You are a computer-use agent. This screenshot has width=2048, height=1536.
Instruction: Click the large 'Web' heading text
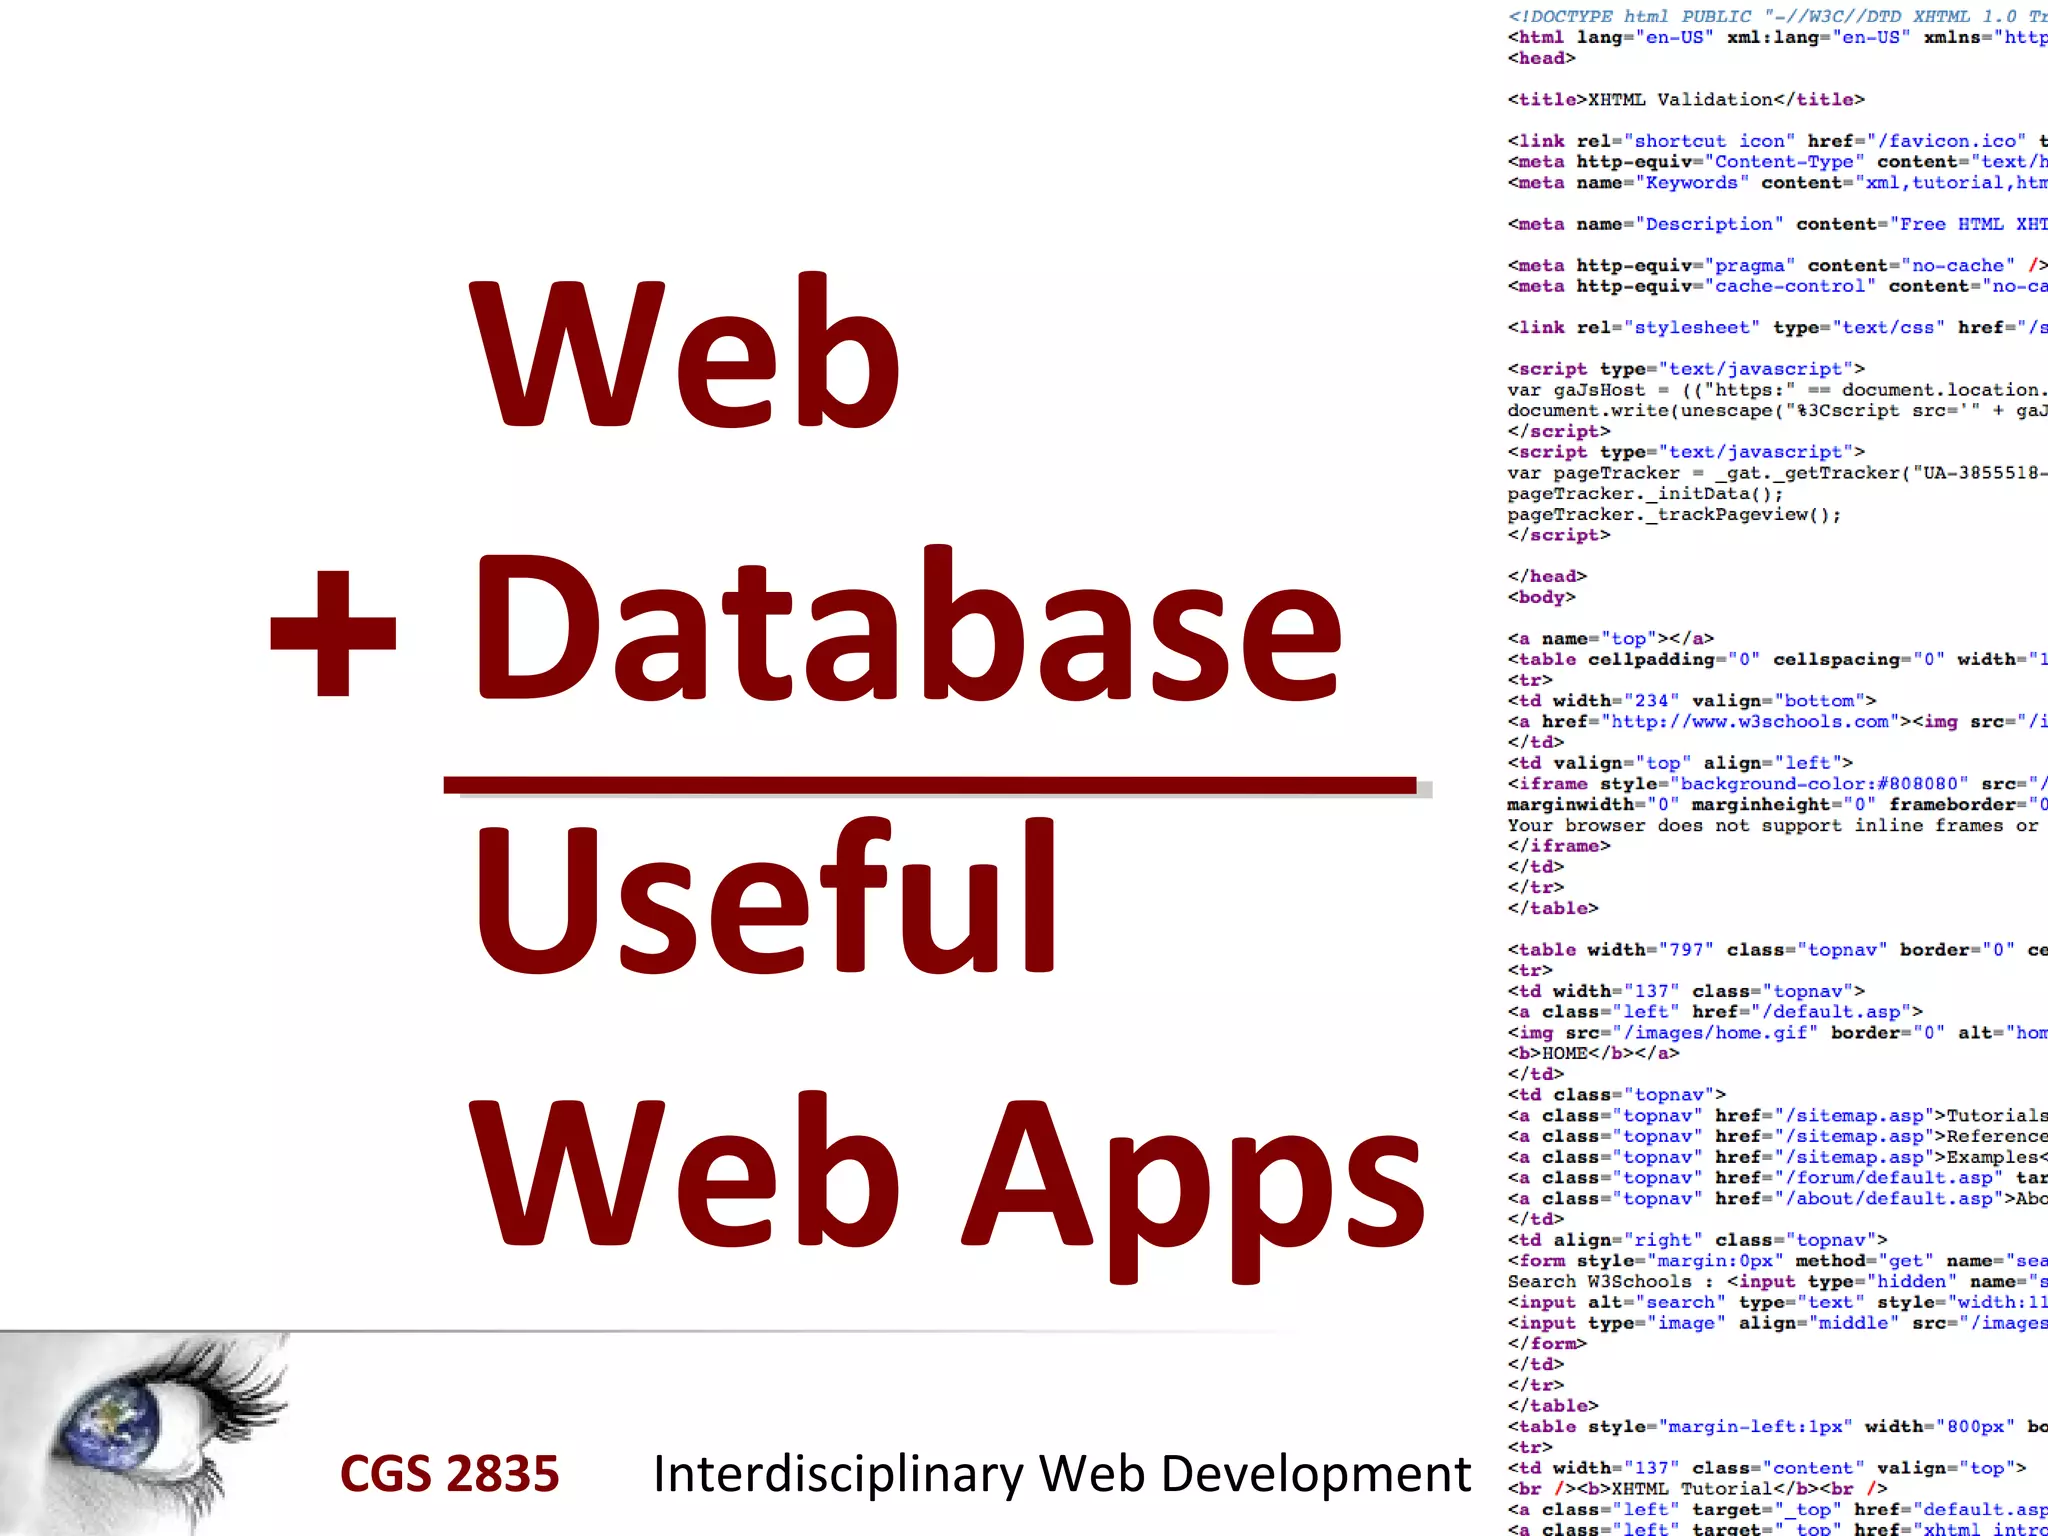pyautogui.click(x=686, y=352)
